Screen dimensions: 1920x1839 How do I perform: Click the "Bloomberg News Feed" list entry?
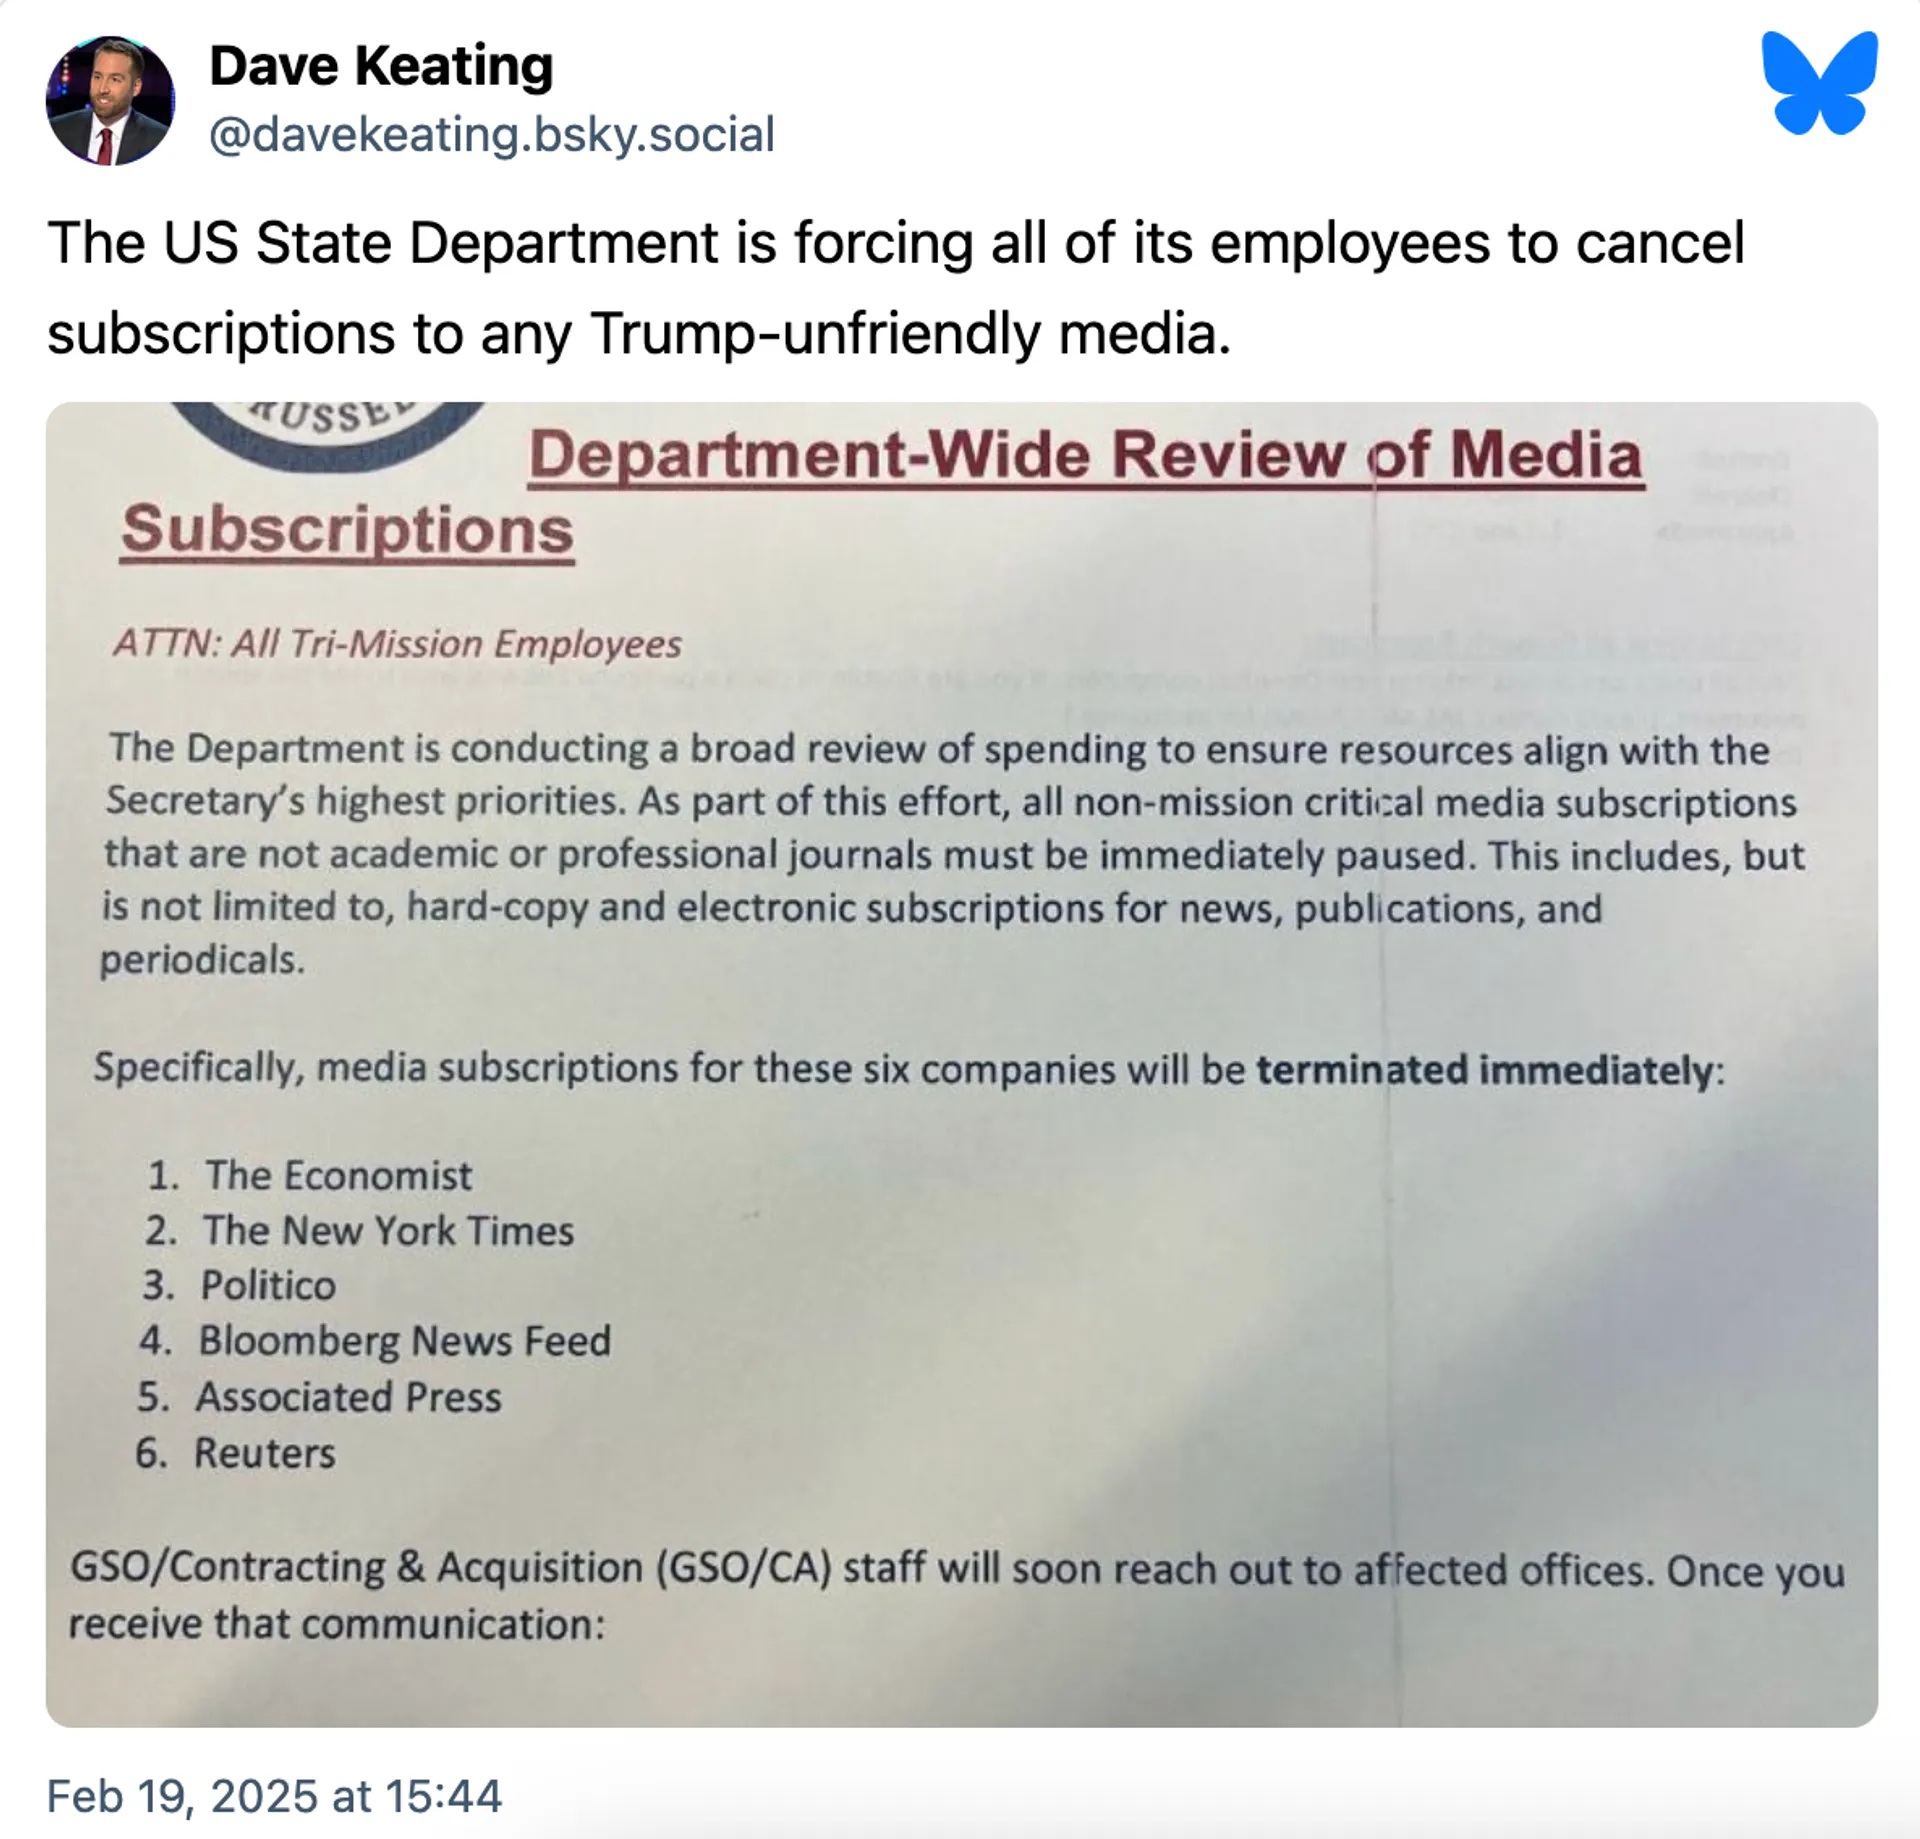click(404, 1341)
